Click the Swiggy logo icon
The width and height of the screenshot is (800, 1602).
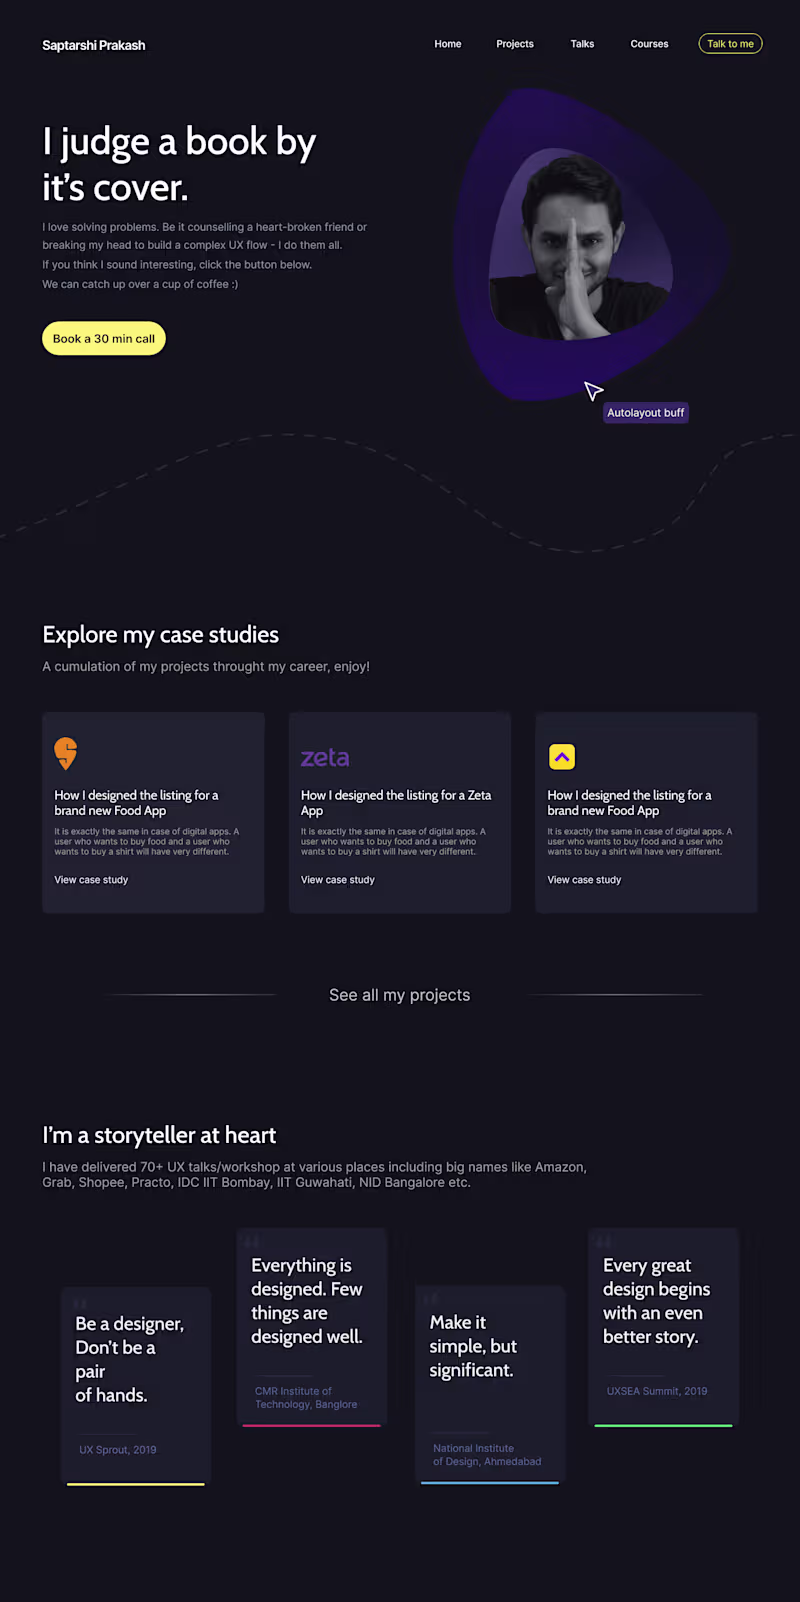click(66, 753)
